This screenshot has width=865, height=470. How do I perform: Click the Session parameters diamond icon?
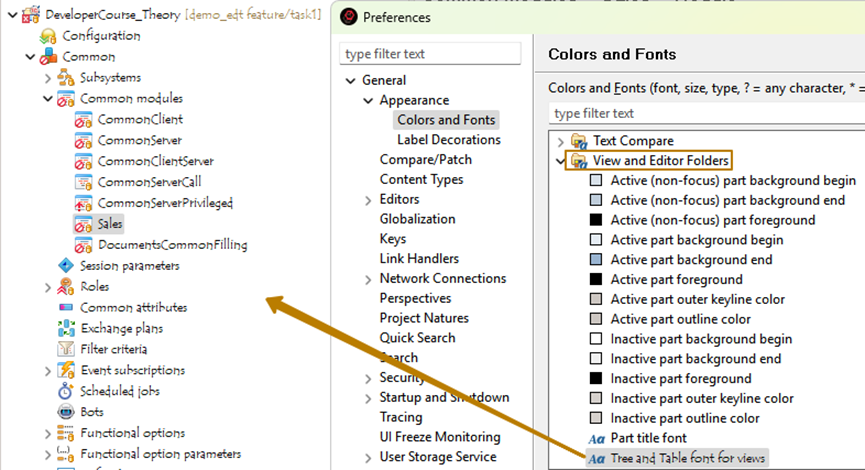(66, 266)
